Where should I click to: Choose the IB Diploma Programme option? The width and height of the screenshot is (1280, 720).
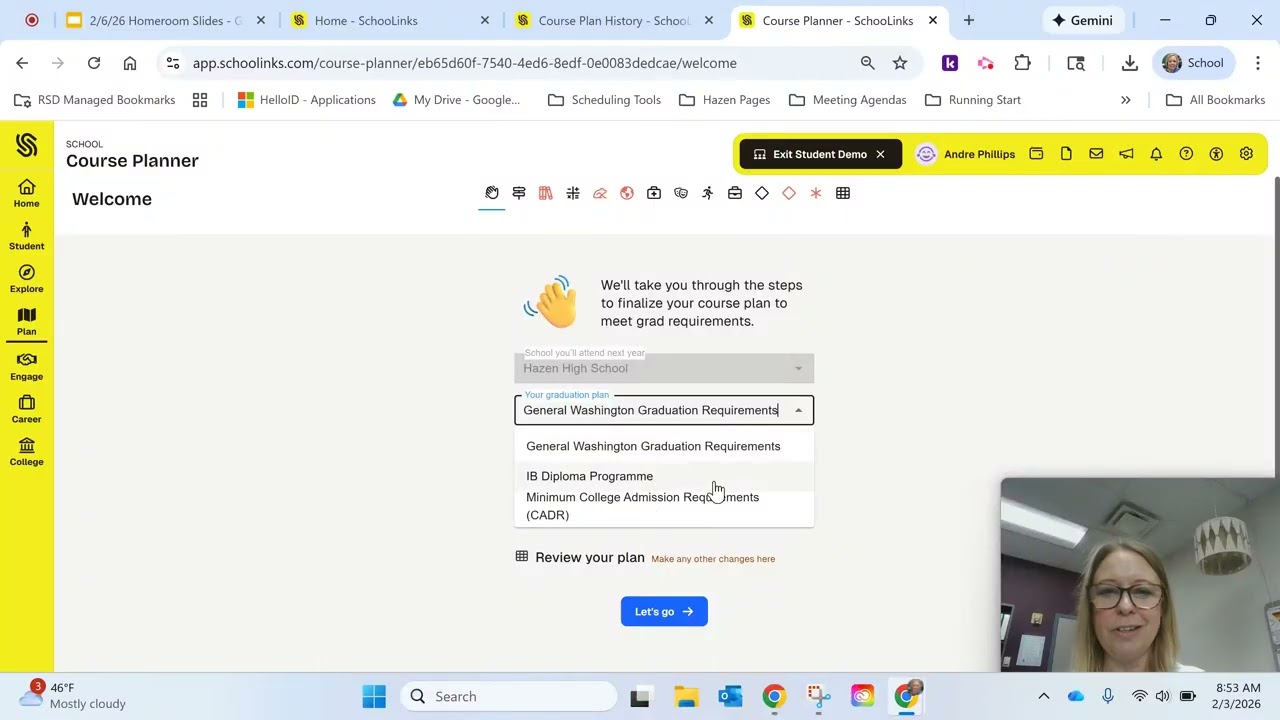click(x=664, y=476)
